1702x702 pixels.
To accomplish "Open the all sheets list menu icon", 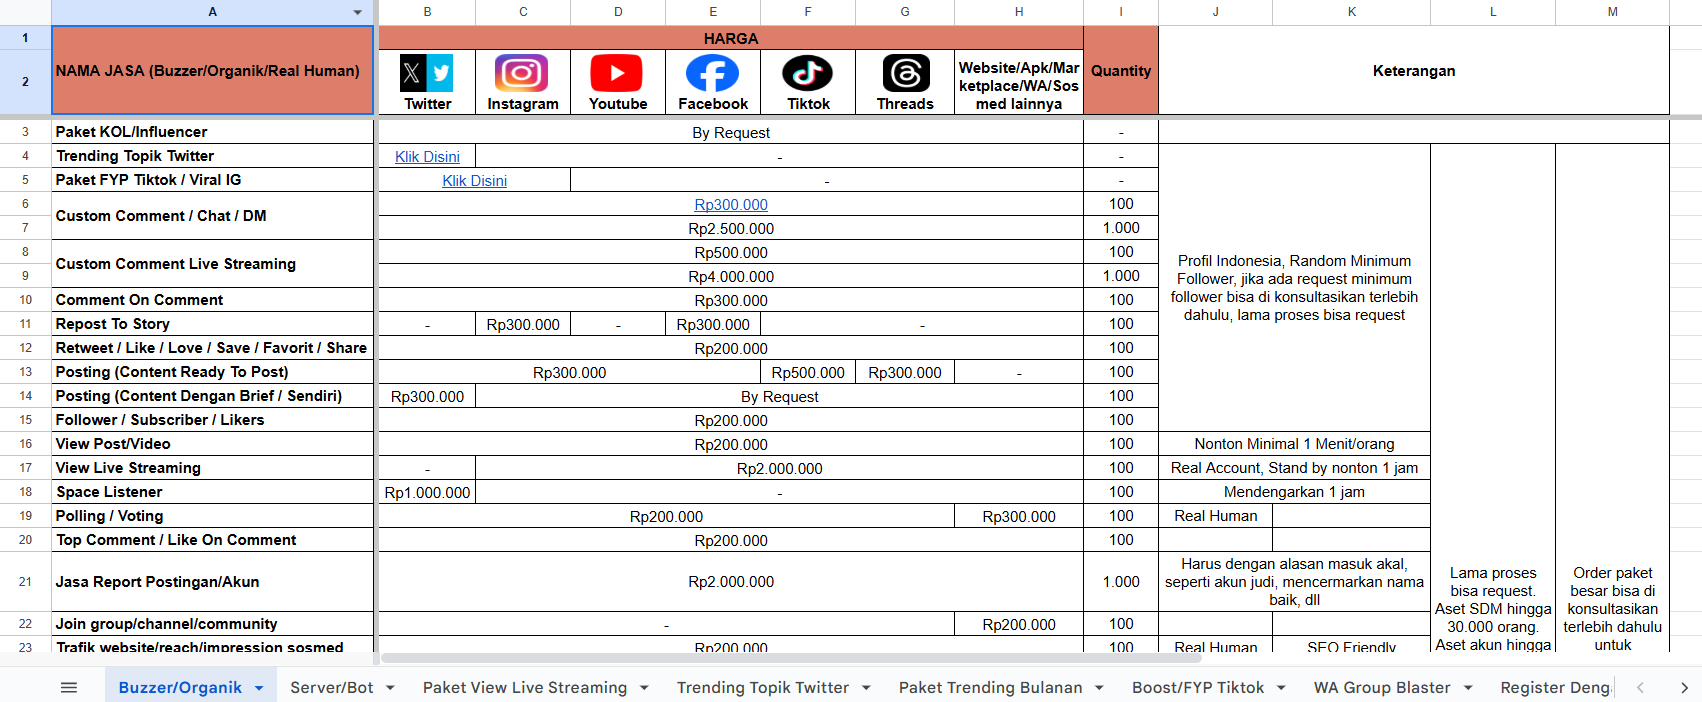I will 69,687.
